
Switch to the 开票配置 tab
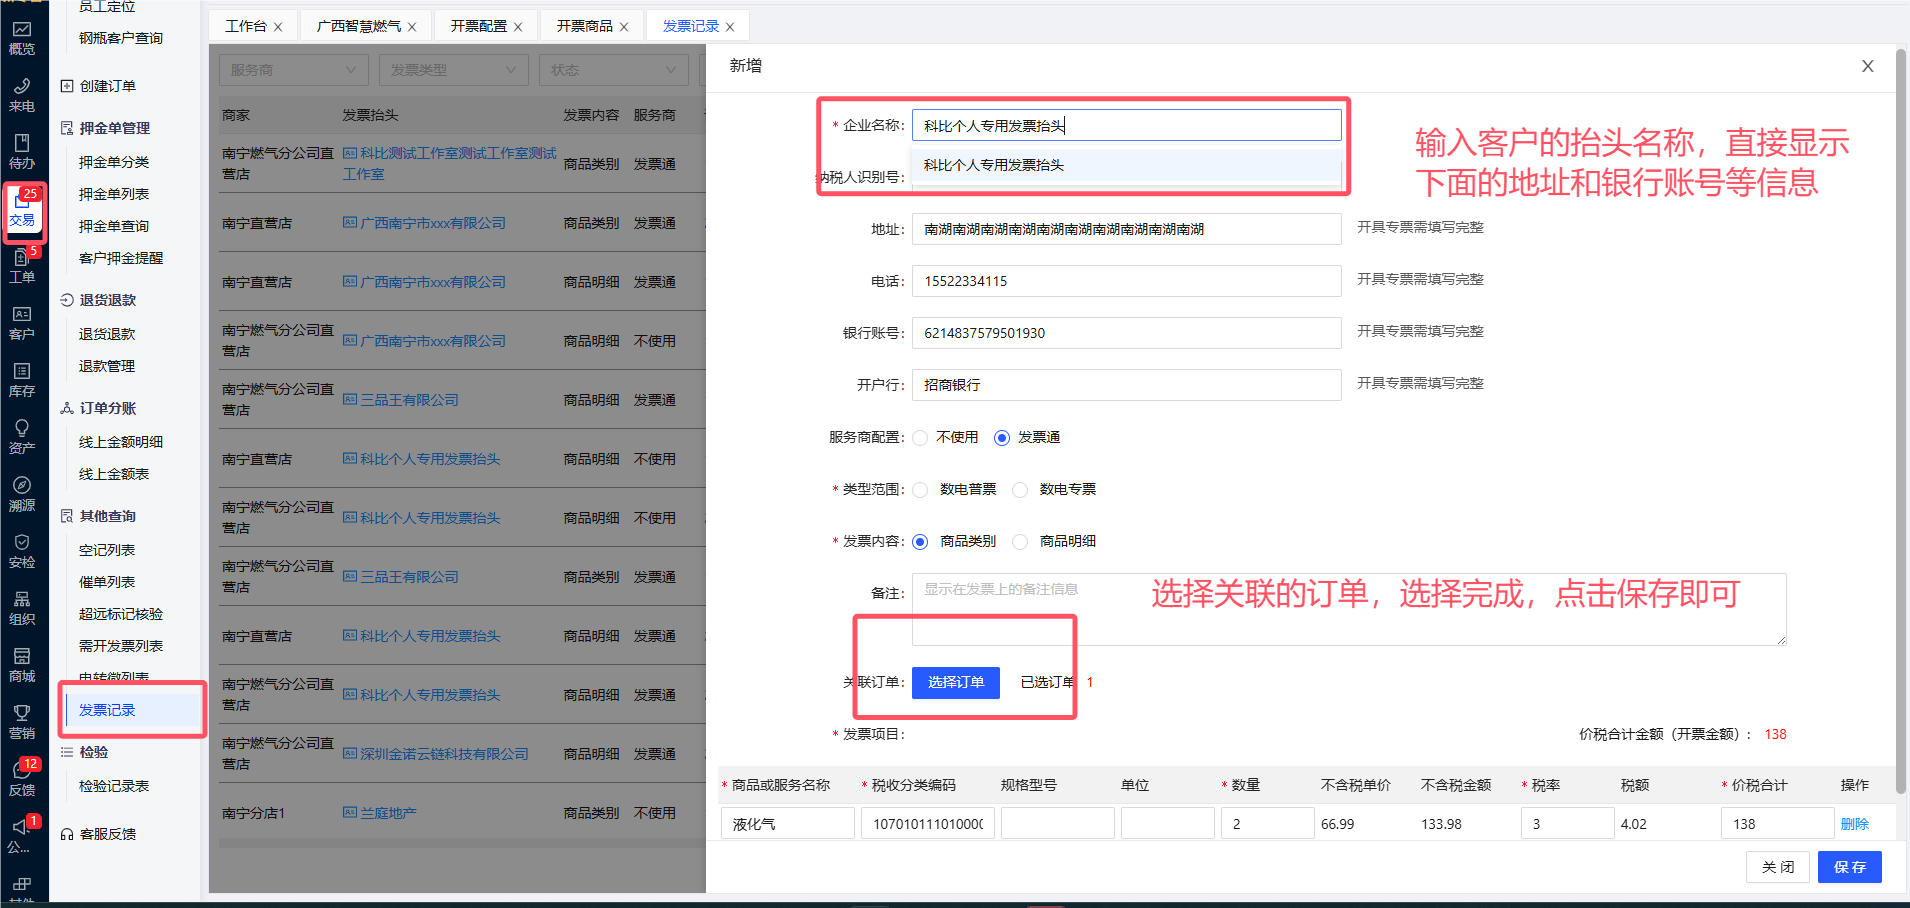point(478,26)
